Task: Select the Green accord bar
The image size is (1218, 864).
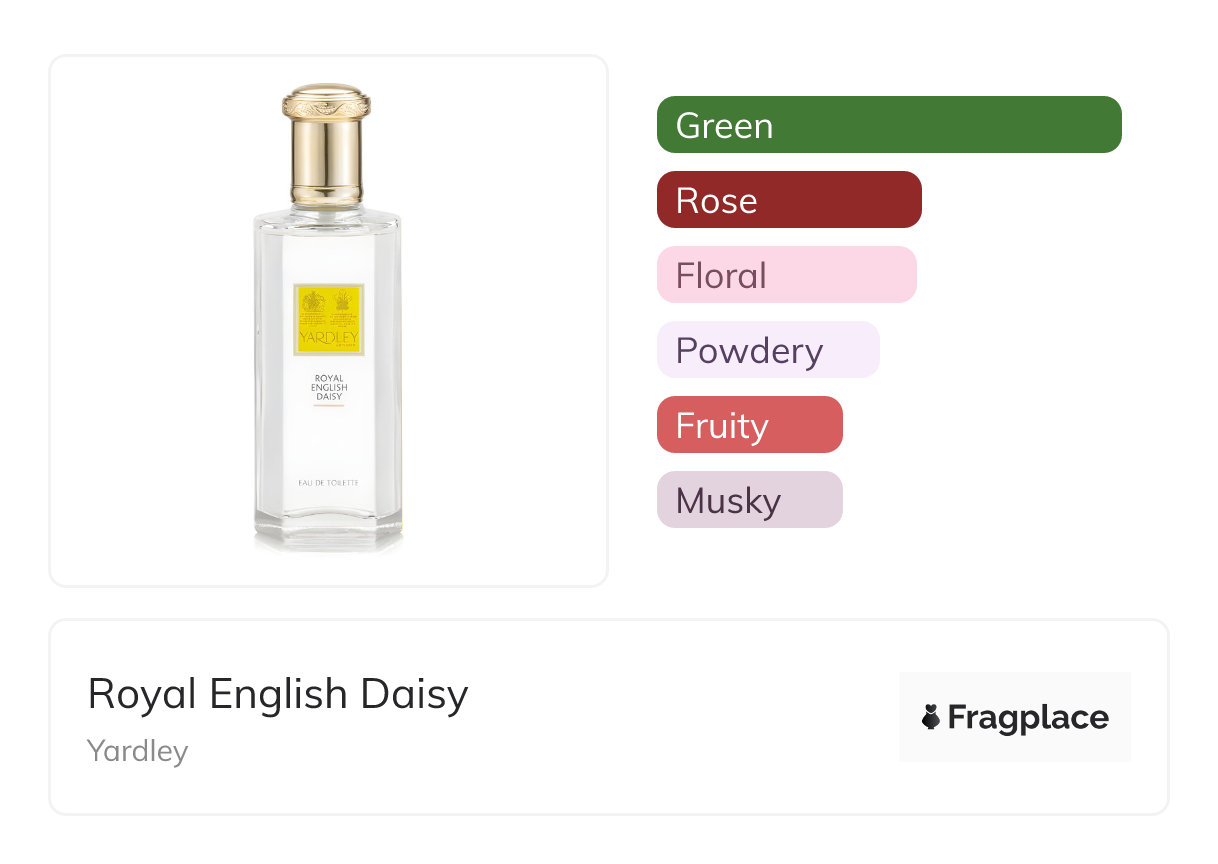Action: click(x=889, y=125)
